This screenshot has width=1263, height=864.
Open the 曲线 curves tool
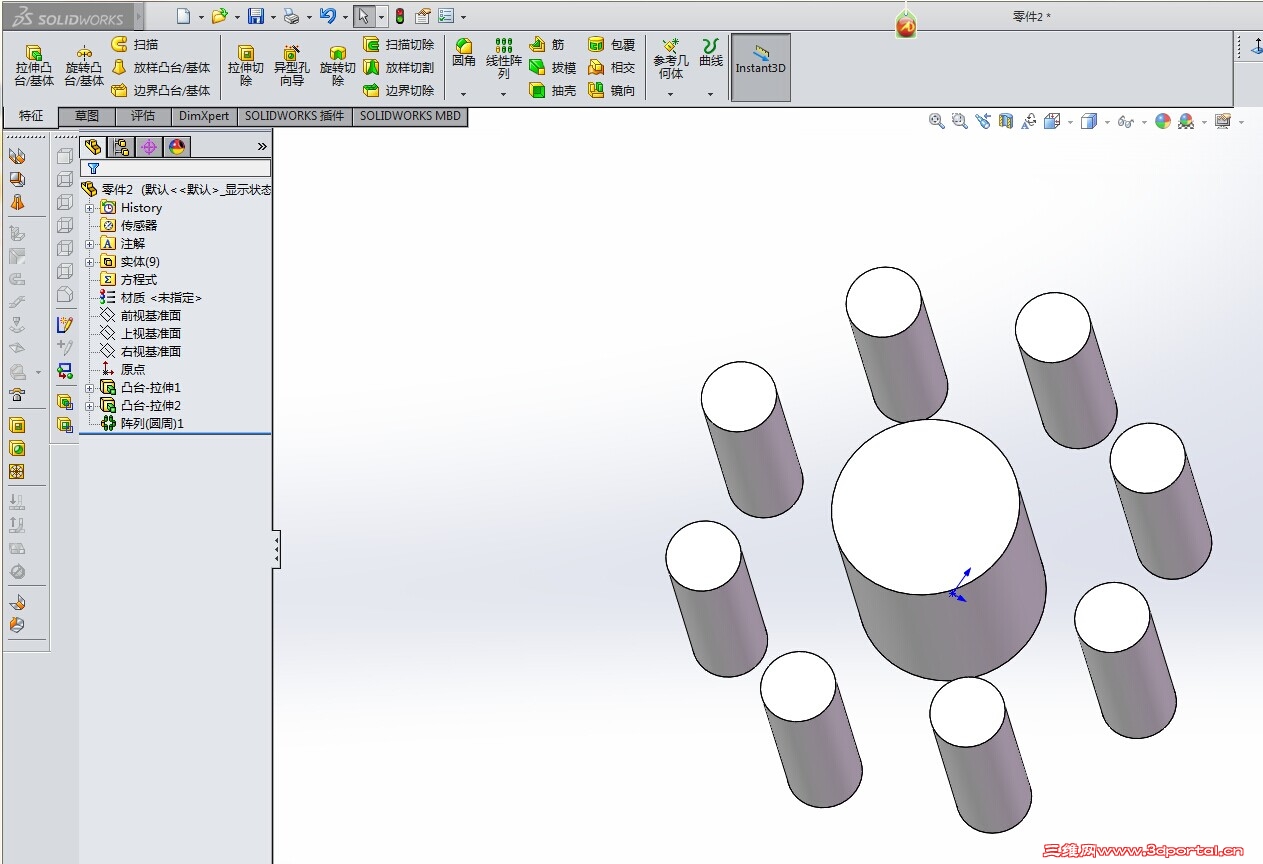711,54
